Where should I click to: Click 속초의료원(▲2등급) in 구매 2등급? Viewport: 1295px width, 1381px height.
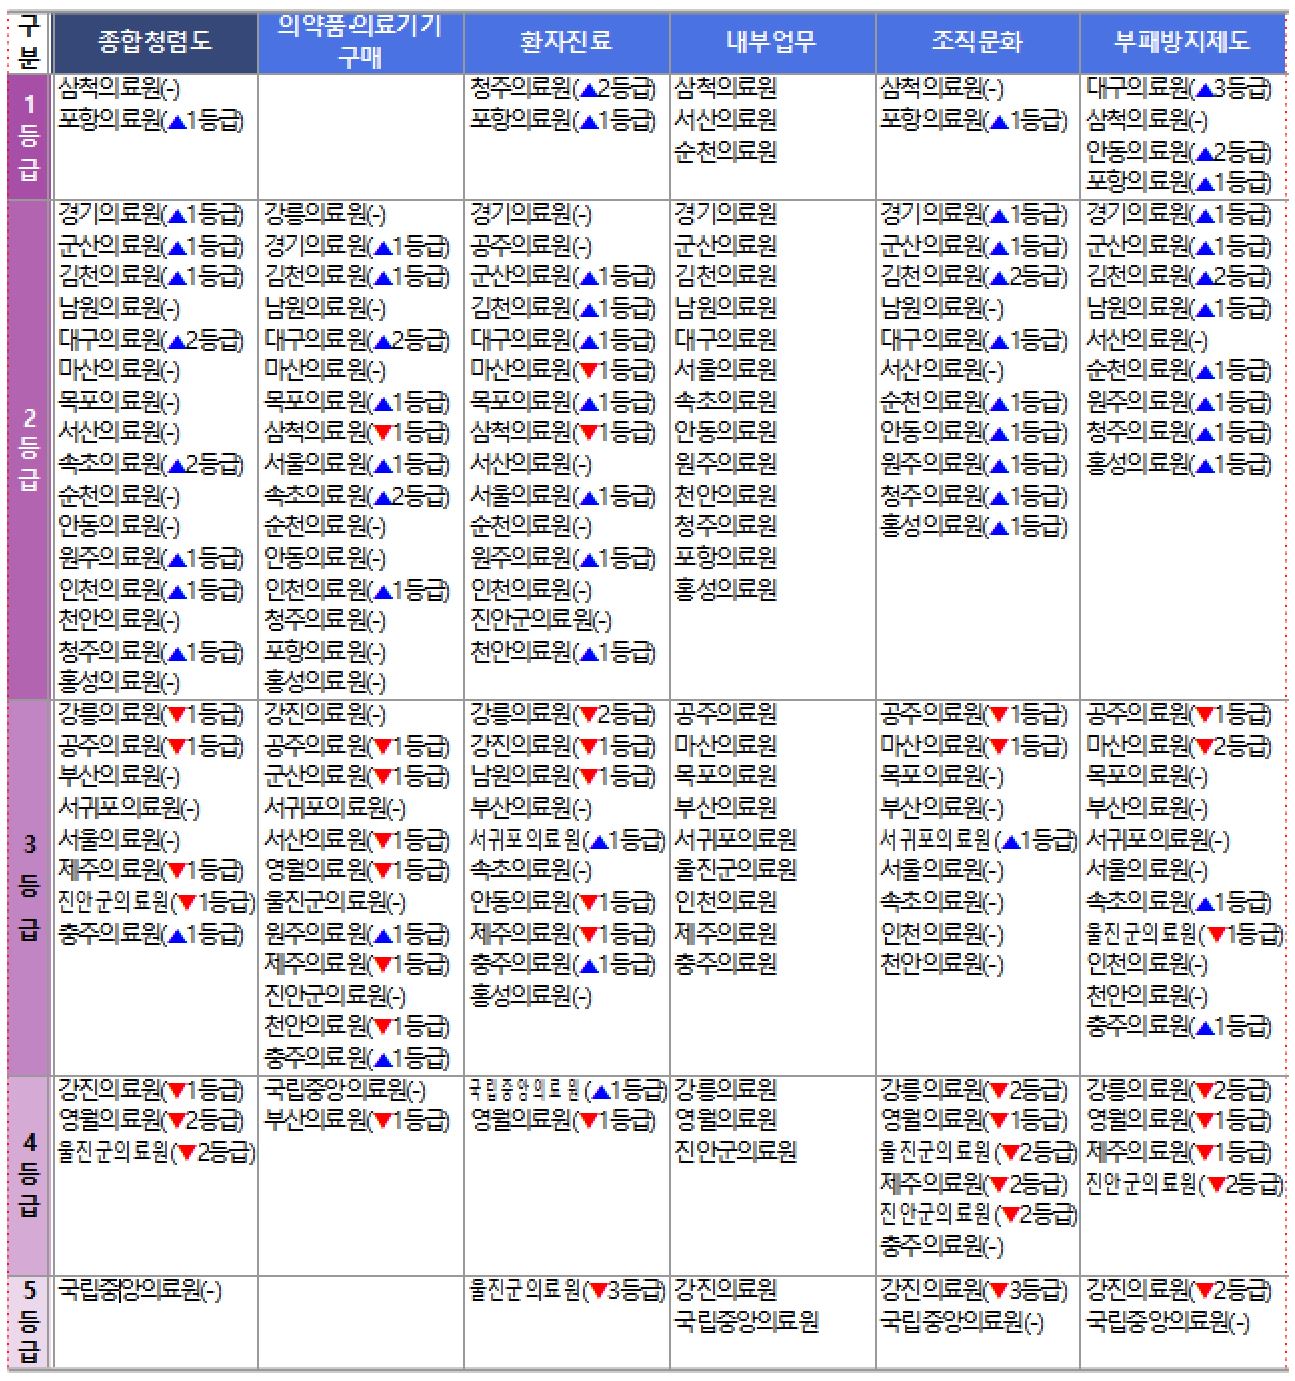point(357,495)
